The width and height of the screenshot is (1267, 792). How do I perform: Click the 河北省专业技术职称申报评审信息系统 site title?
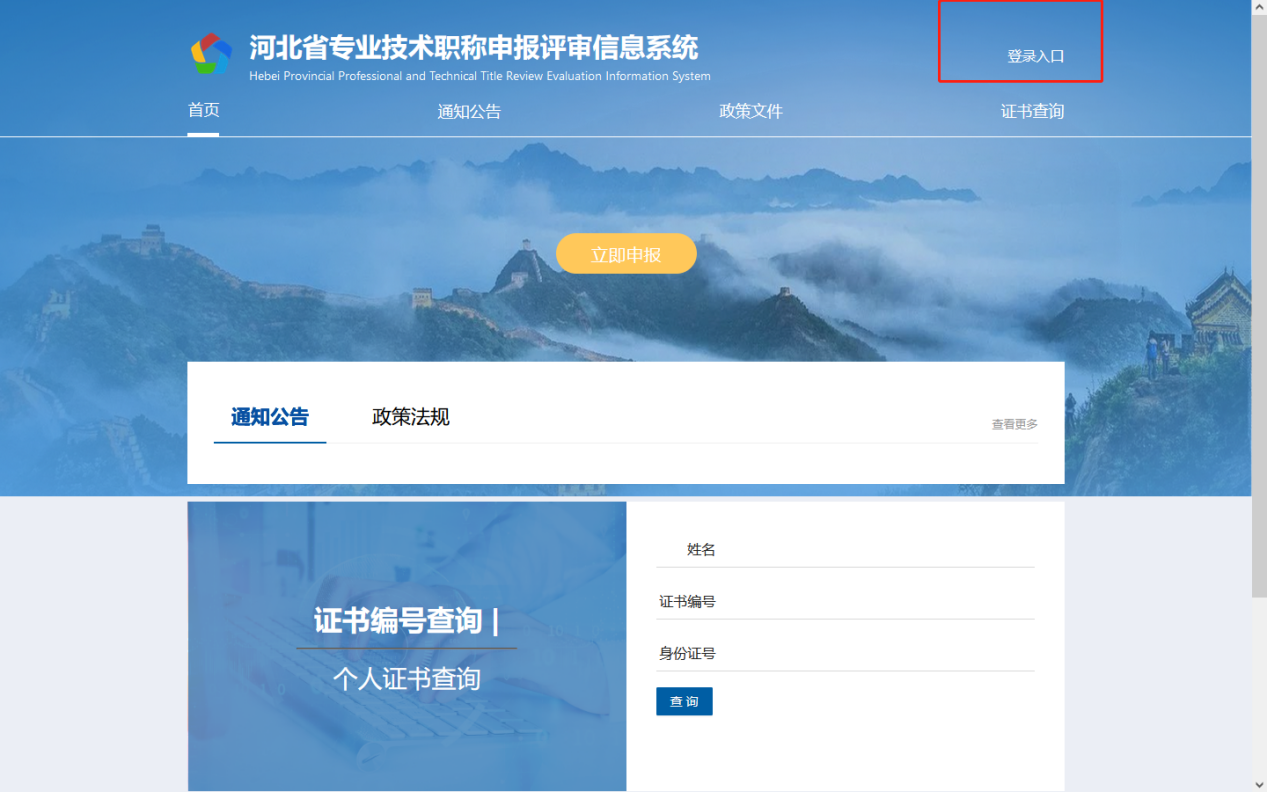(x=473, y=47)
